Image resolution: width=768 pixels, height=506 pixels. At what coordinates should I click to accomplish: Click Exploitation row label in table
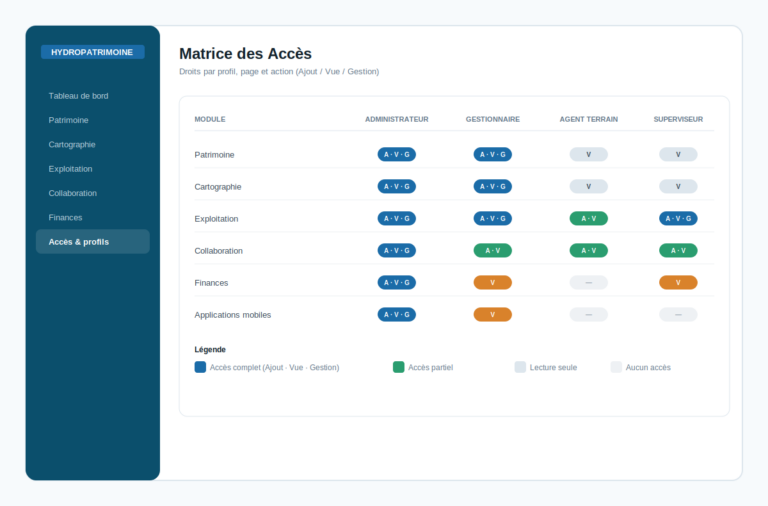(216, 219)
